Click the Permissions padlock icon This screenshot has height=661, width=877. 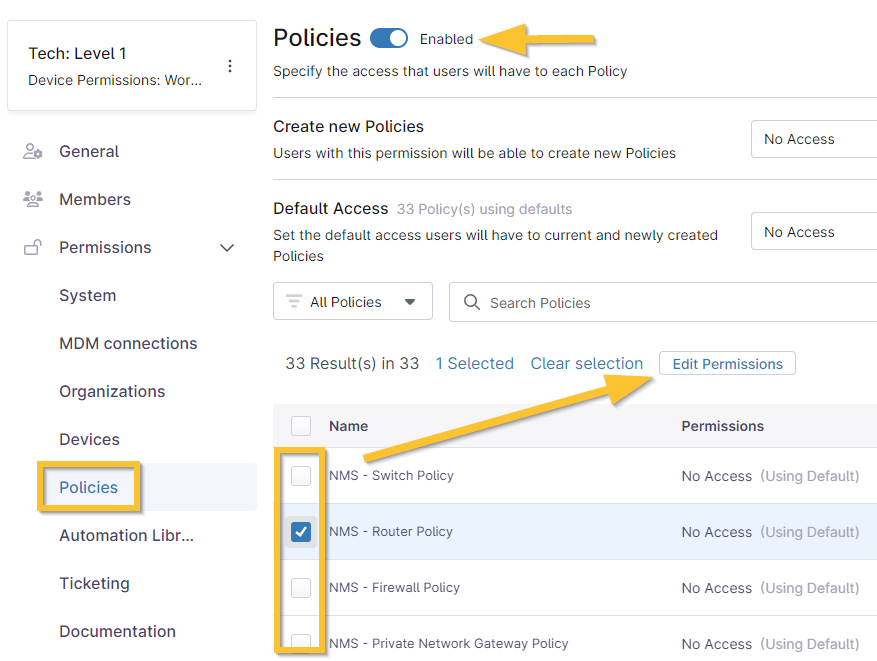point(33,248)
